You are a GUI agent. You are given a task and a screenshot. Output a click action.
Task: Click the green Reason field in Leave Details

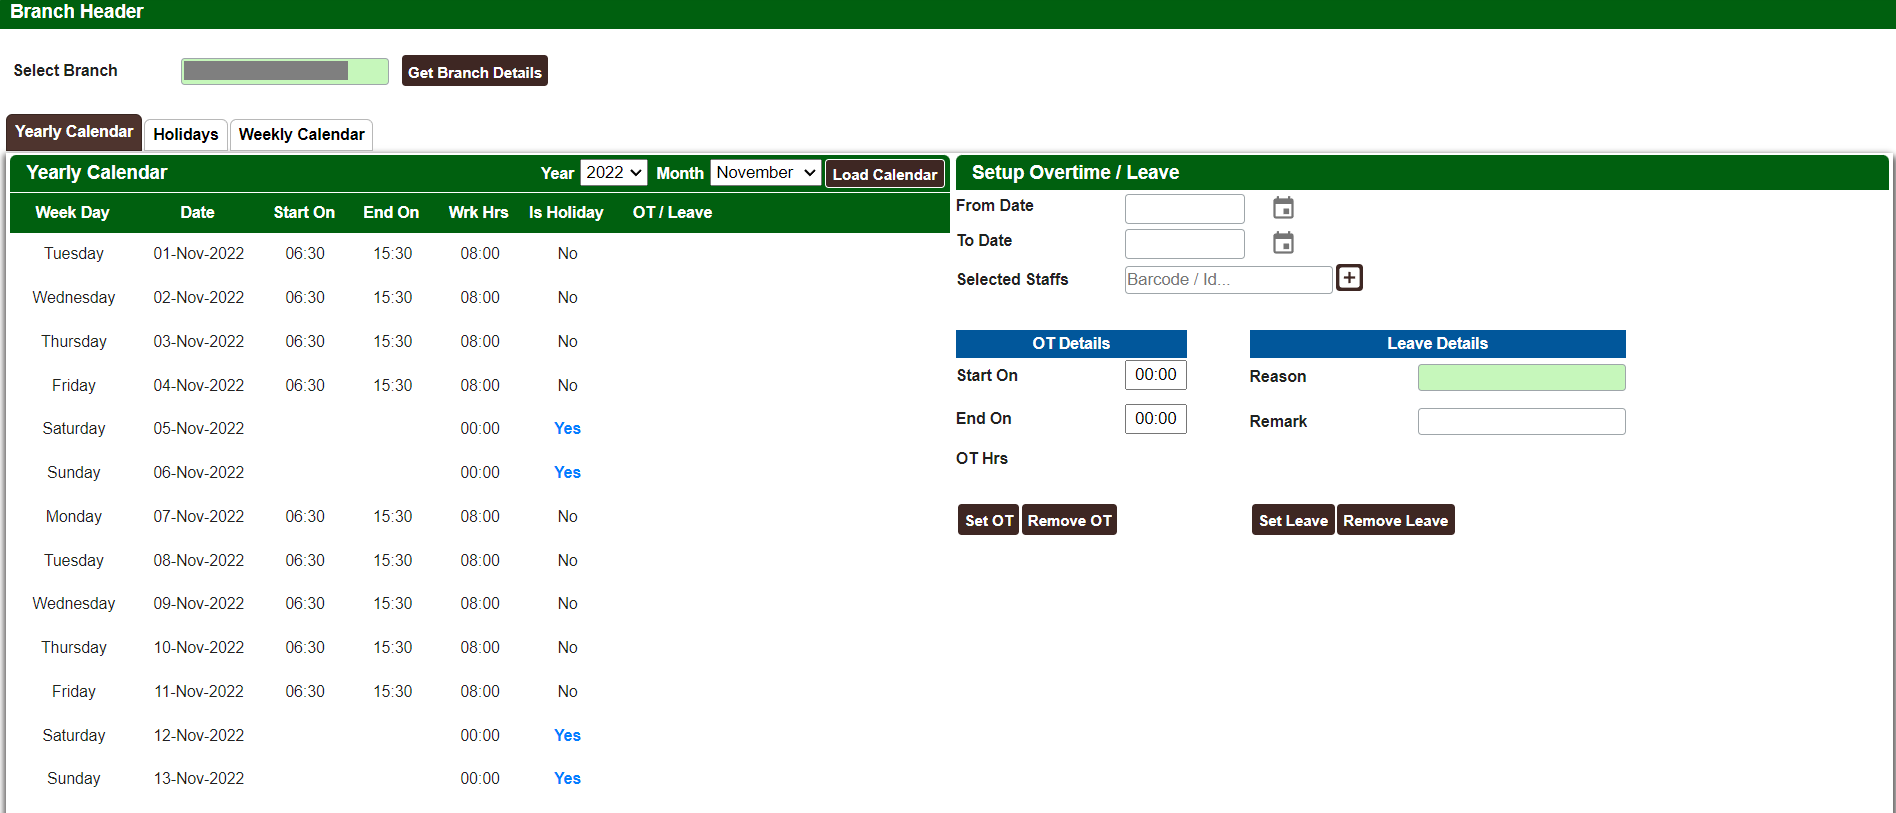tap(1521, 377)
